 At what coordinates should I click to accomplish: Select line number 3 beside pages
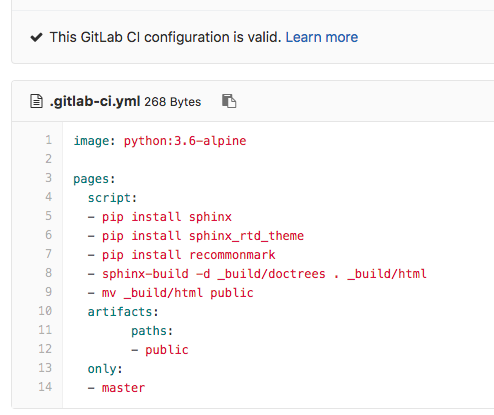(49, 178)
